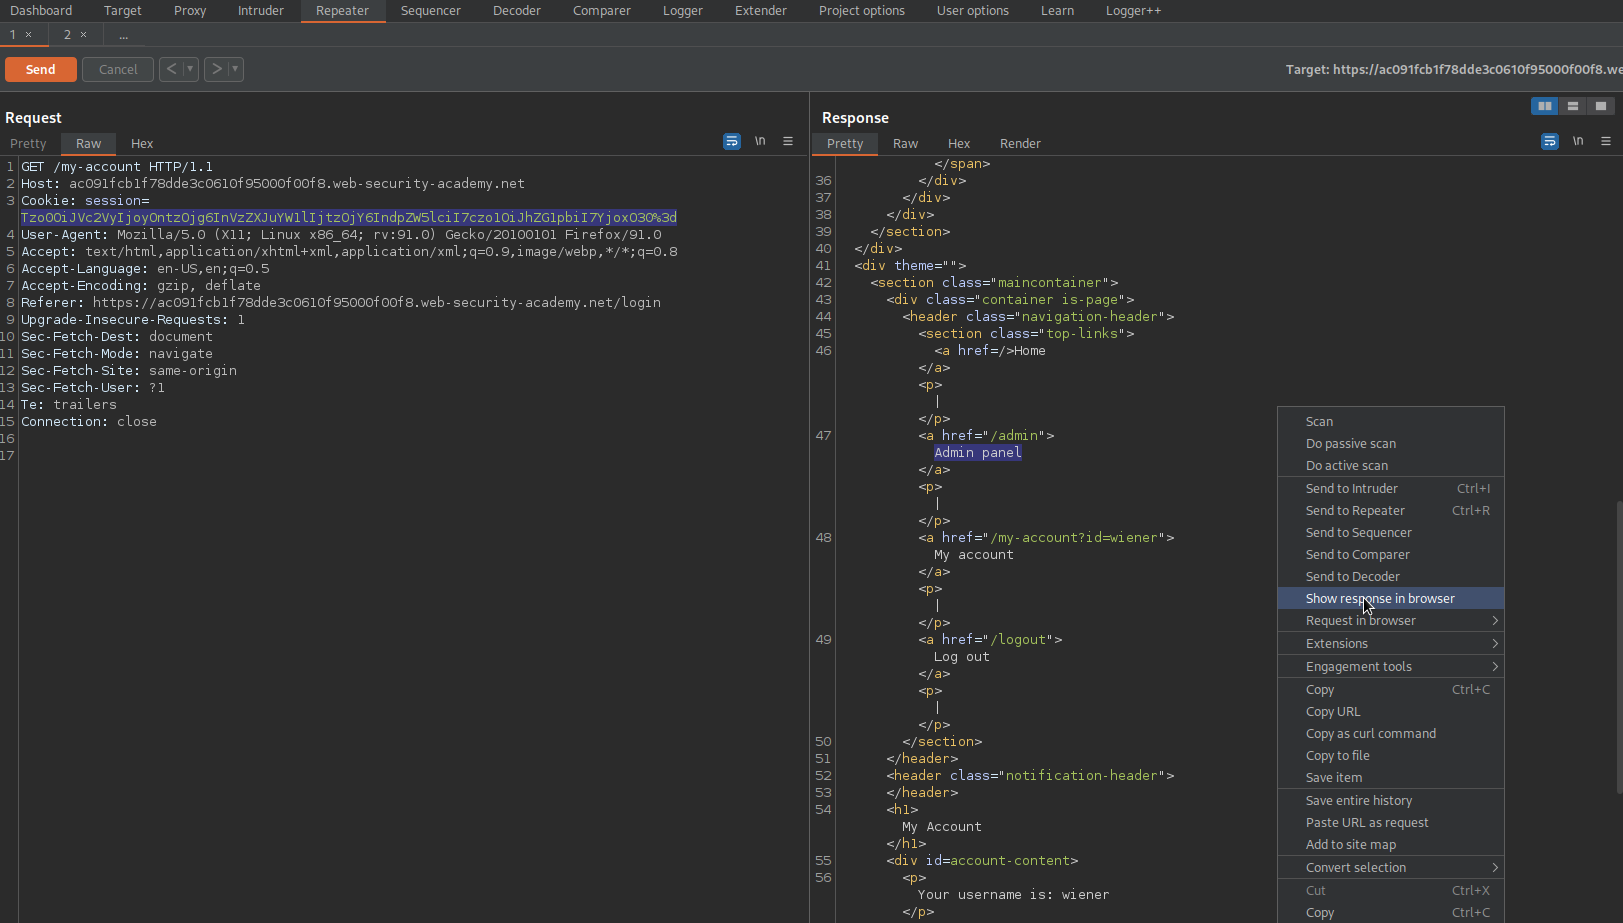Image resolution: width=1623 pixels, height=923 pixels.
Task: Click 'Your username is: wiener' line
Action: click(x=1013, y=895)
